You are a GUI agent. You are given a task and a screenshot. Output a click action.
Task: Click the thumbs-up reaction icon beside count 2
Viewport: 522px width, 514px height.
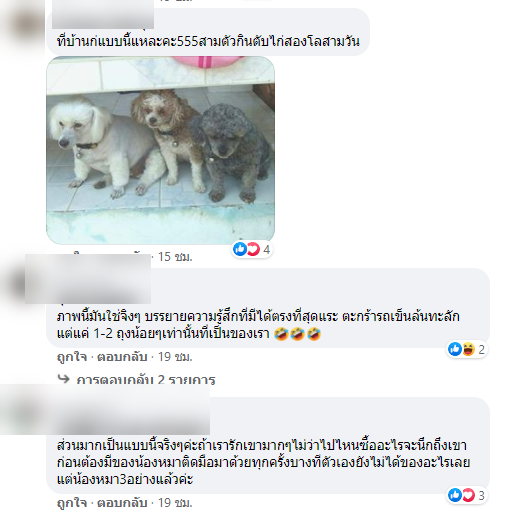coord(455,349)
